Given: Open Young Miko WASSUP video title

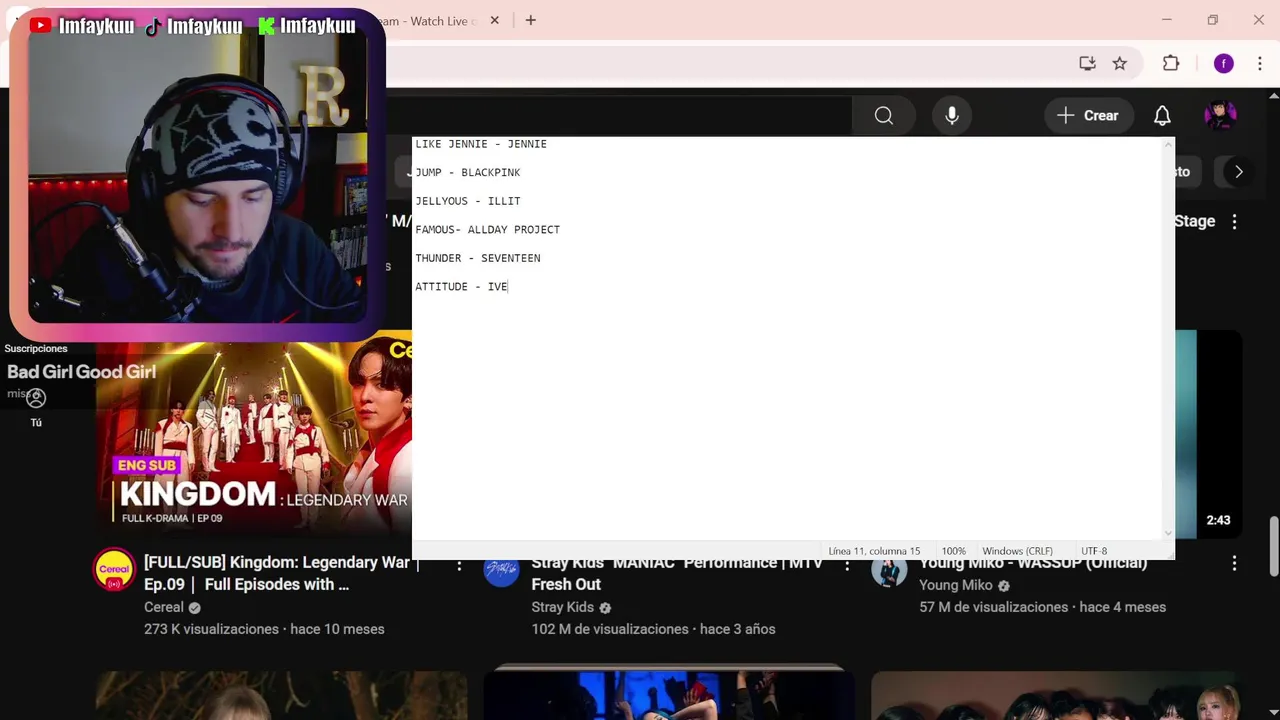Looking at the screenshot, I should pos(1033,563).
